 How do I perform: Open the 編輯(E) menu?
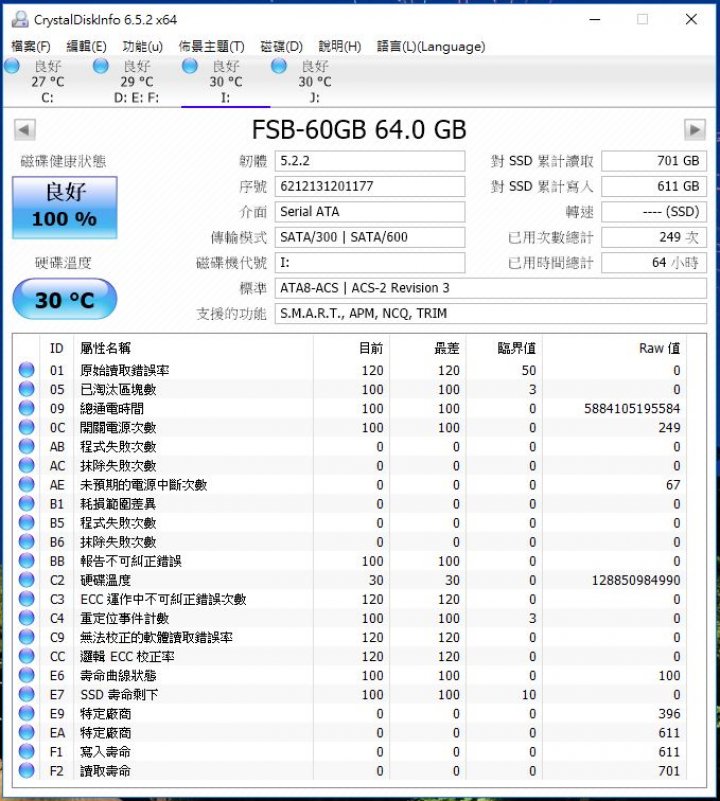(86, 46)
